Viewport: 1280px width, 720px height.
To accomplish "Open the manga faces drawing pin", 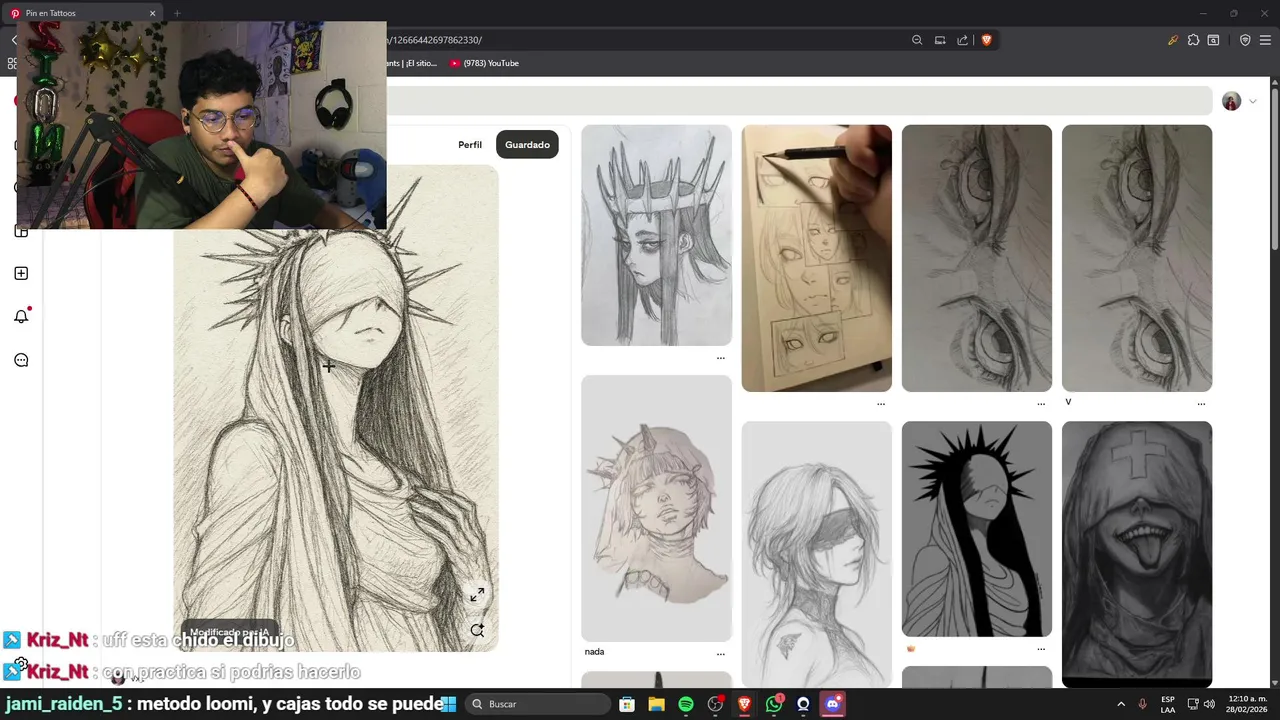I will pos(816,258).
